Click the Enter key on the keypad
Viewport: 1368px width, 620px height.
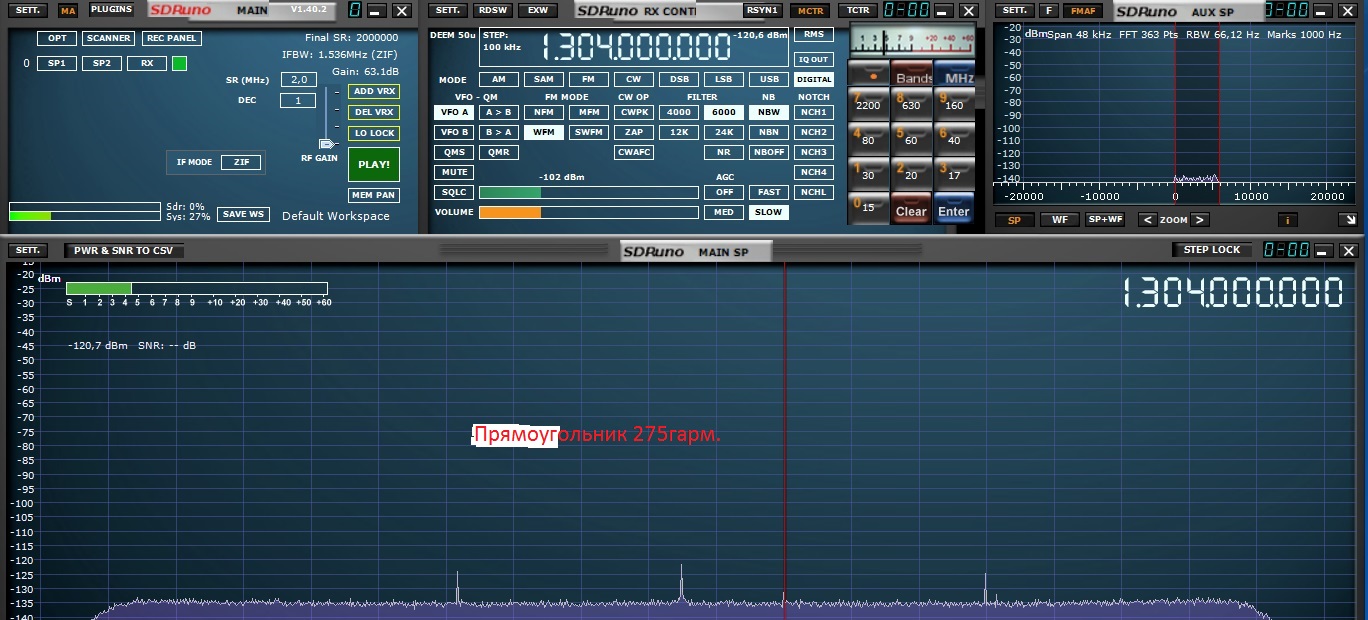pyautogui.click(x=954, y=208)
